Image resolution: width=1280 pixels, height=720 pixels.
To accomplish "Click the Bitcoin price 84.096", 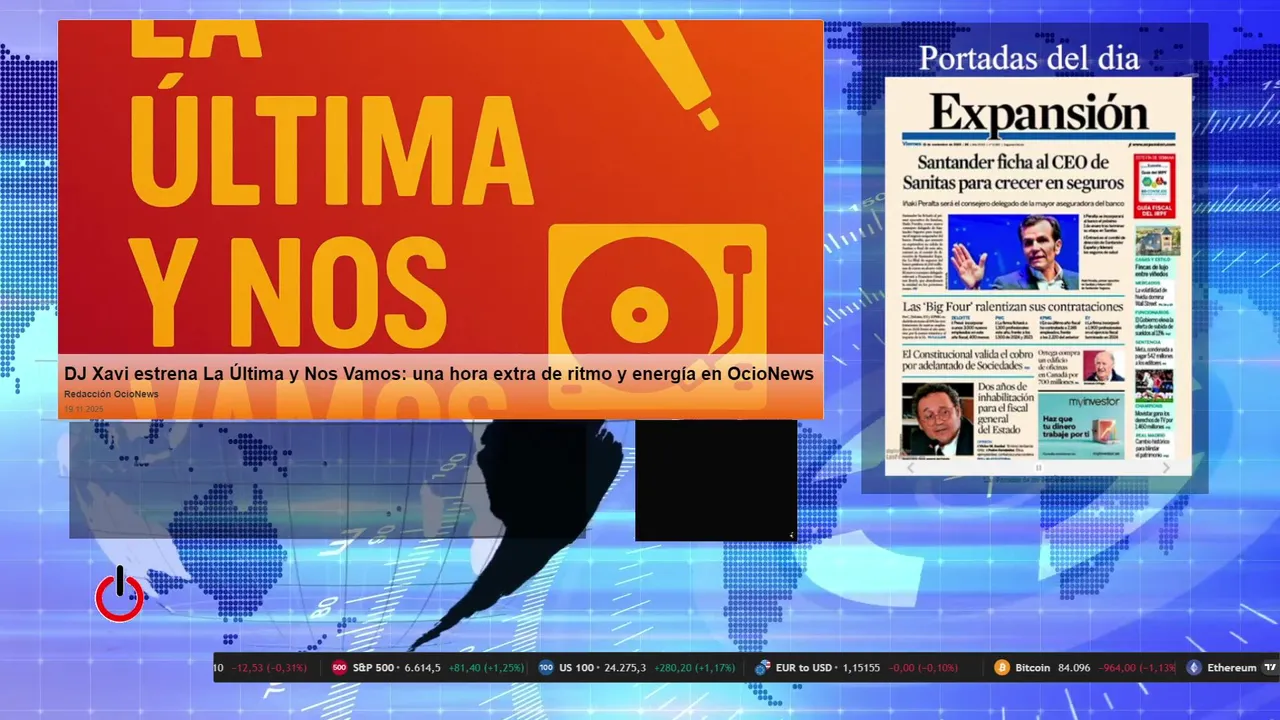I will [1075, 667].
